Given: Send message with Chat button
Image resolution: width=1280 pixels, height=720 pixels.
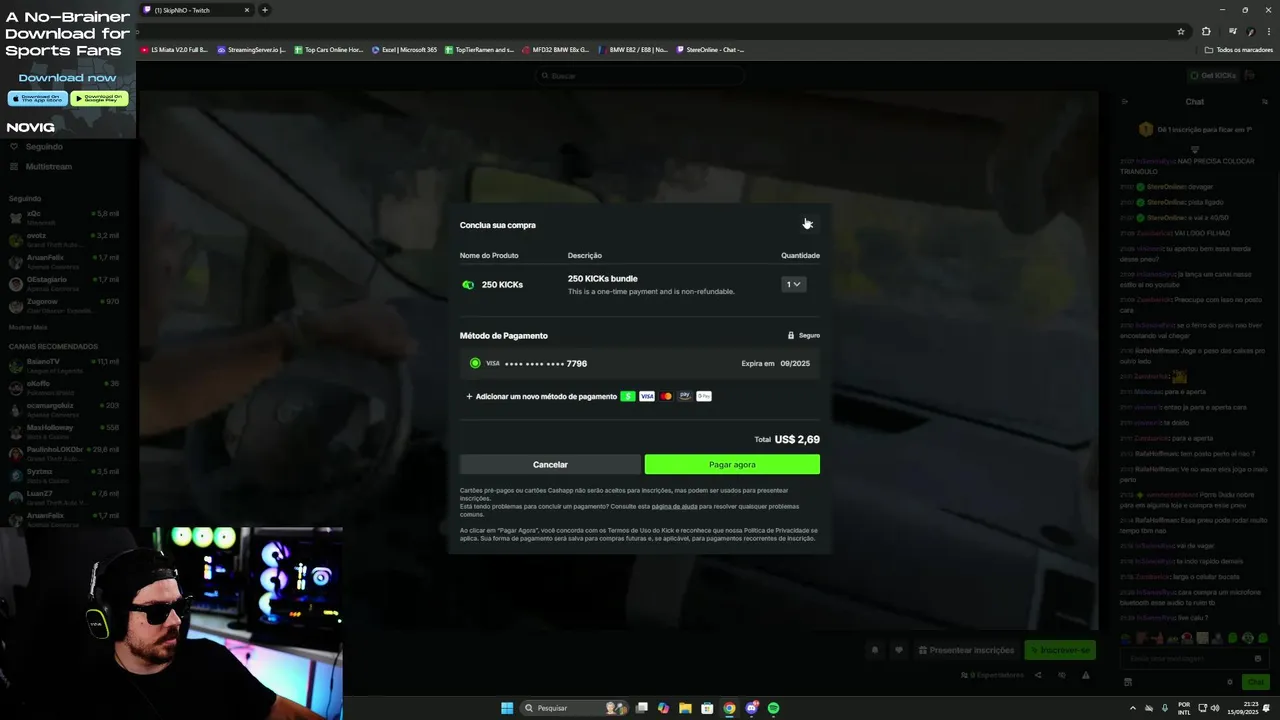Looking at the screenshot, I should (x=1255, y=682).
